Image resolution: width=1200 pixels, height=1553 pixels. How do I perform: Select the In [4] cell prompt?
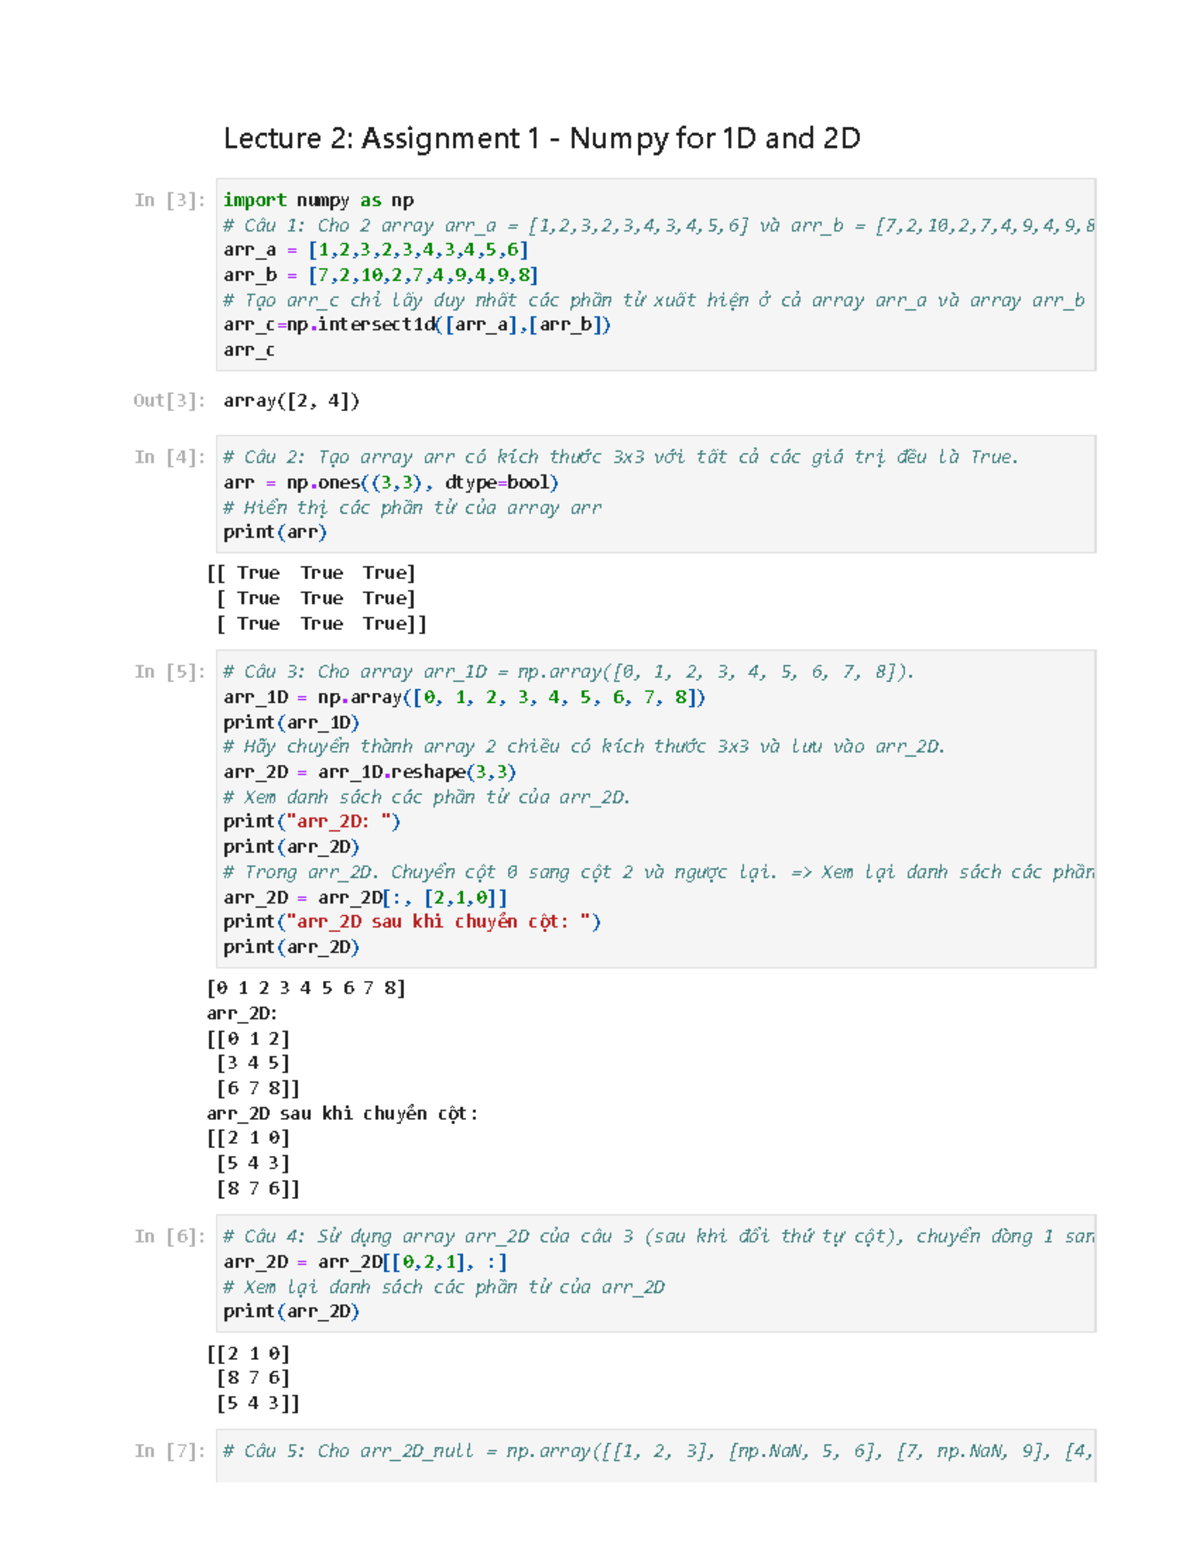170,457
